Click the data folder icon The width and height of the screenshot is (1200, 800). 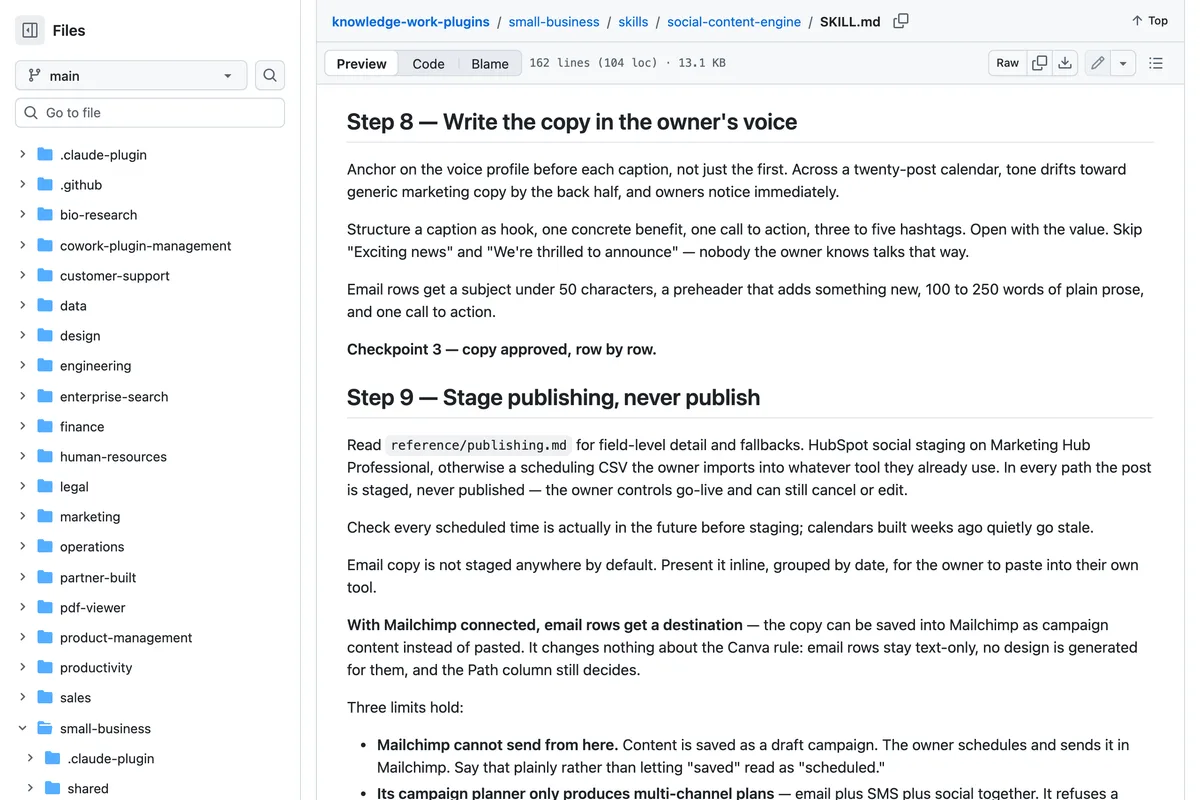pos(45,306)
